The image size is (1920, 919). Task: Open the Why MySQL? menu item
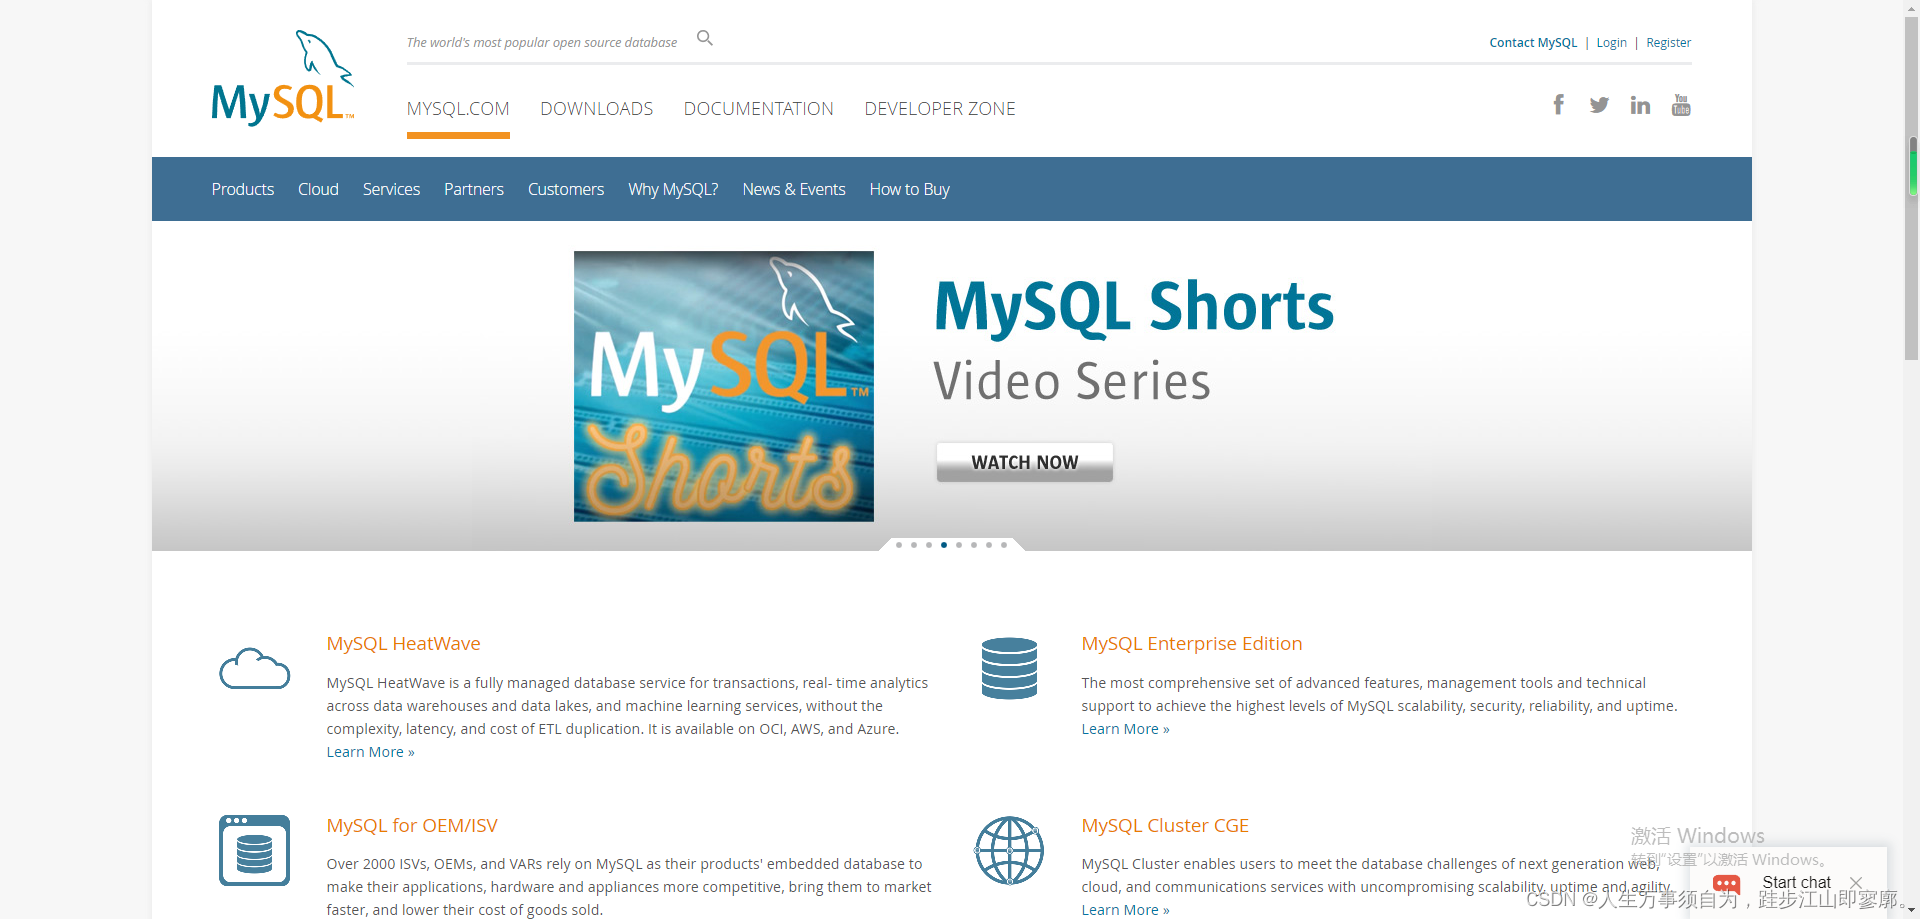(x=673, y=189)
